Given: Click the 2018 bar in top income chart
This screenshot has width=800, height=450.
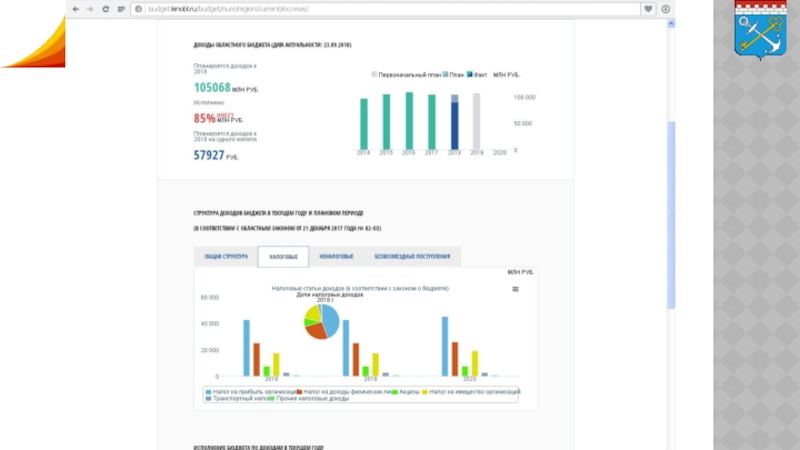Looking at the screenshot, I should coord(455,122).
